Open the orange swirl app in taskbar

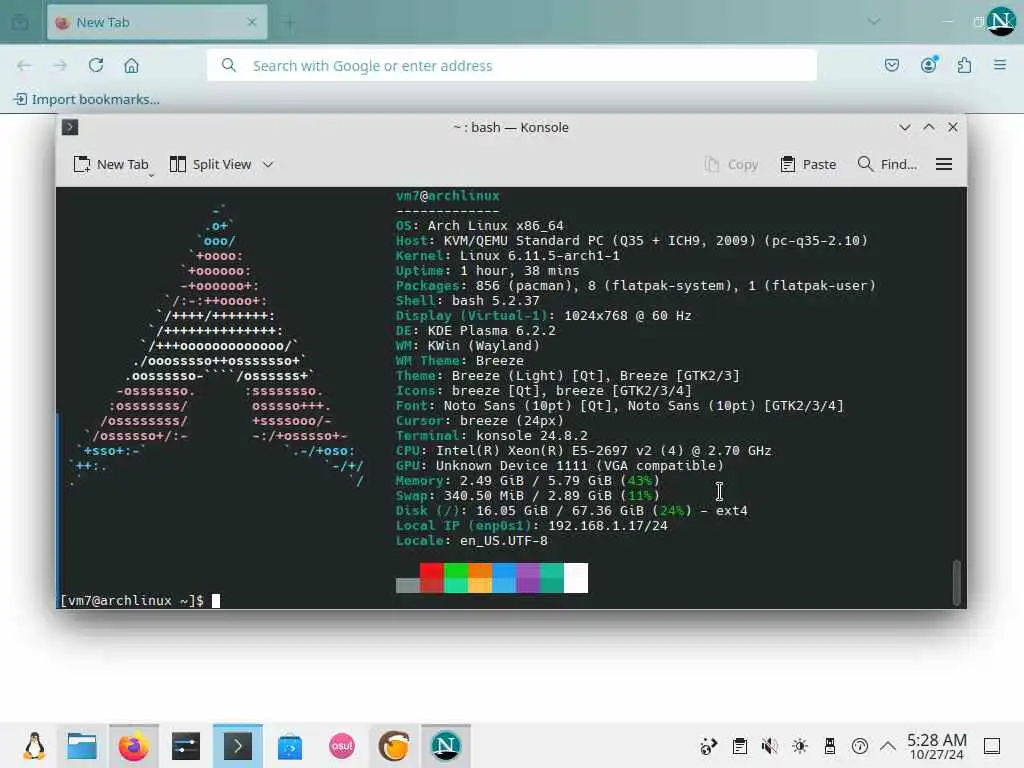pyautogui.click(x=394, y=746)
